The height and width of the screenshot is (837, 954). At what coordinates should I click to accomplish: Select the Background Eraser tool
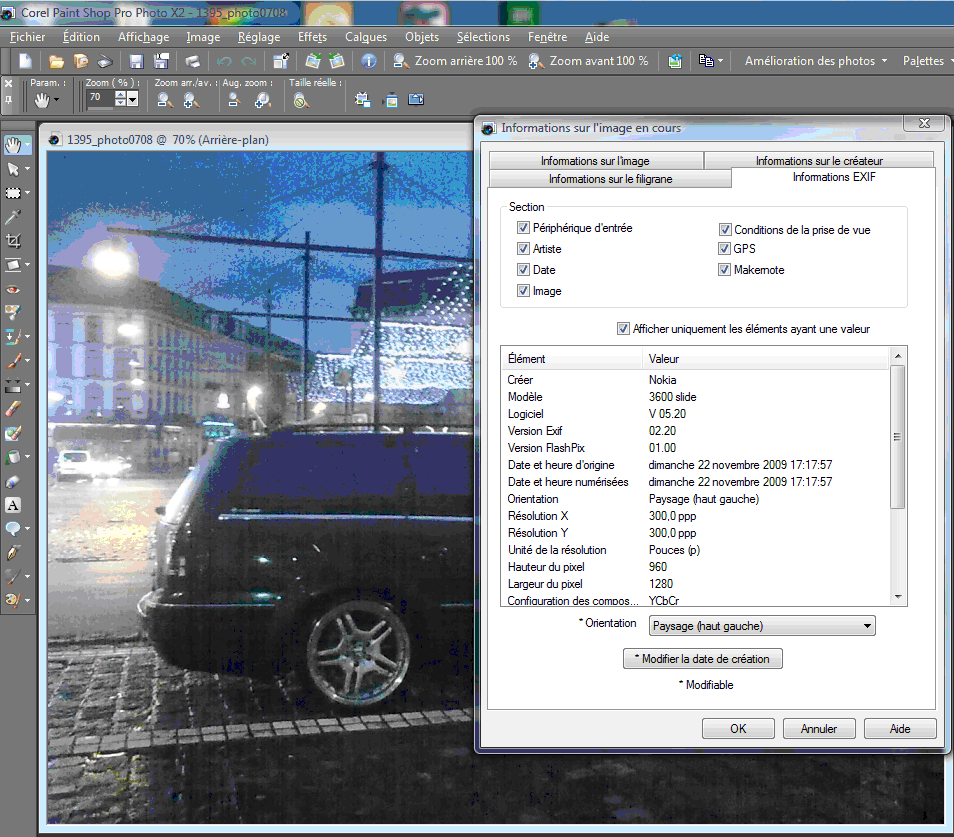[13, 432]
